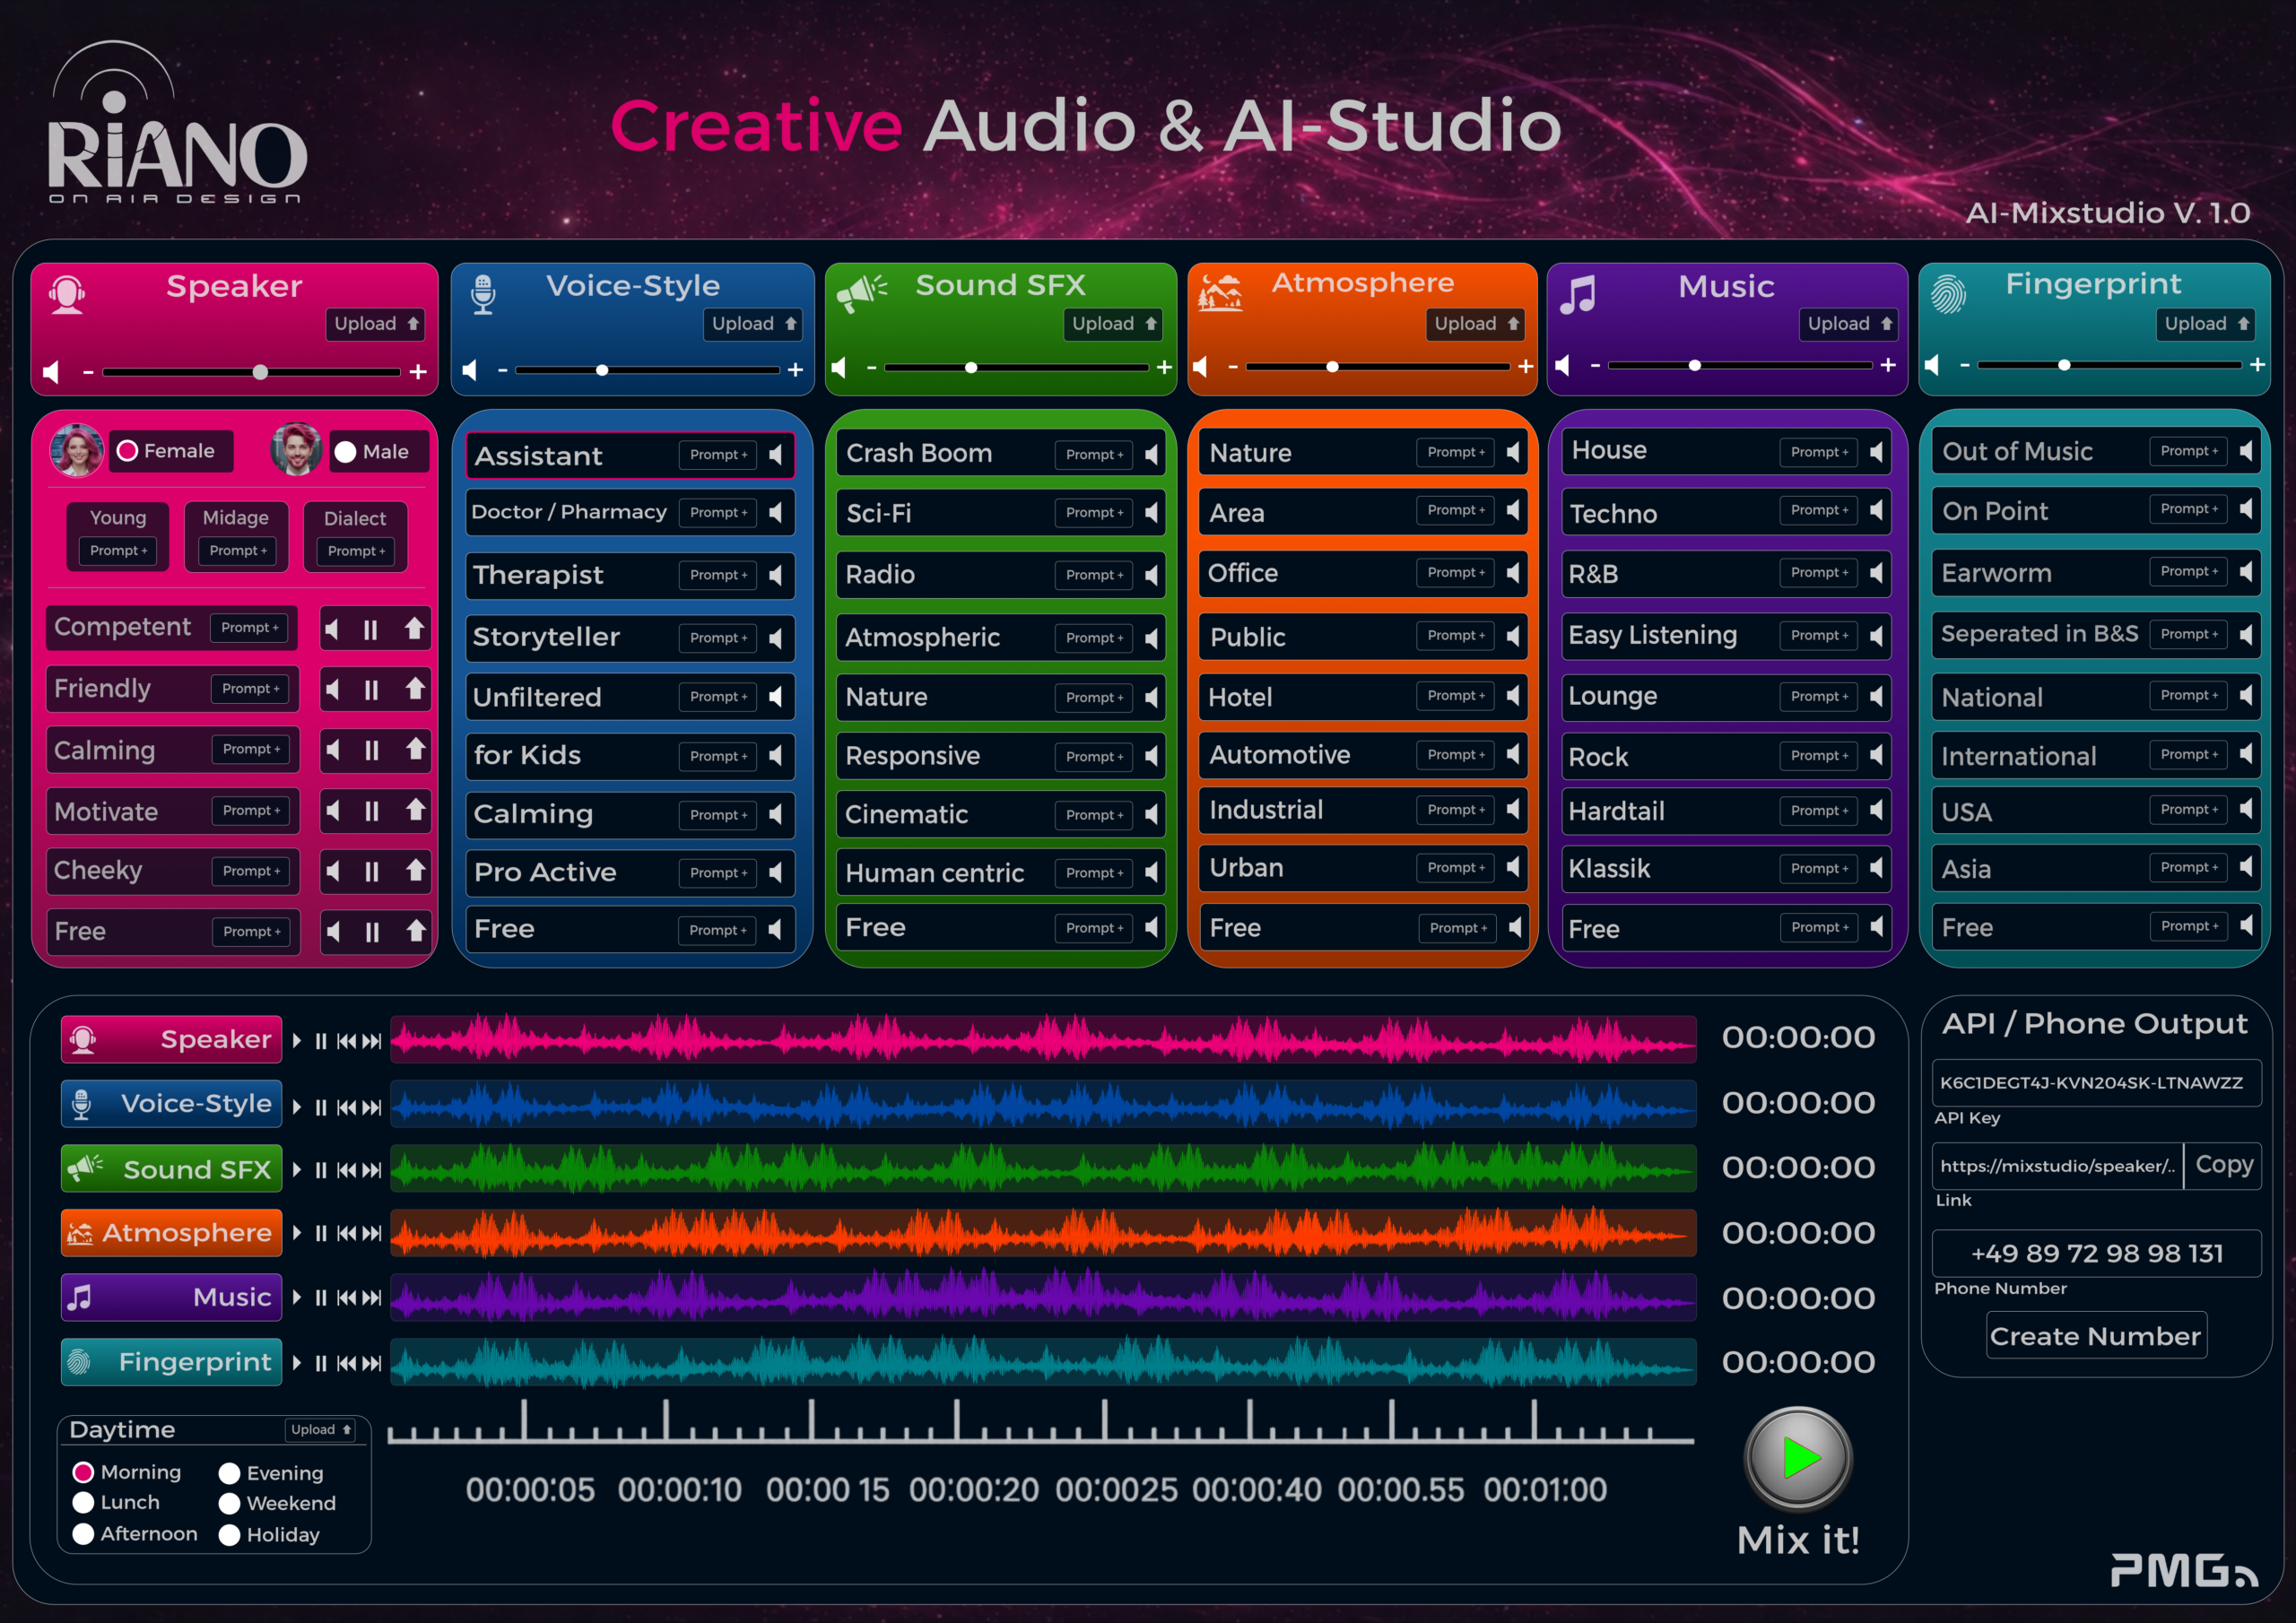2296x1623 pixels.
Task: Skip forward on the Music track
Action: [x=372, y=1298]
